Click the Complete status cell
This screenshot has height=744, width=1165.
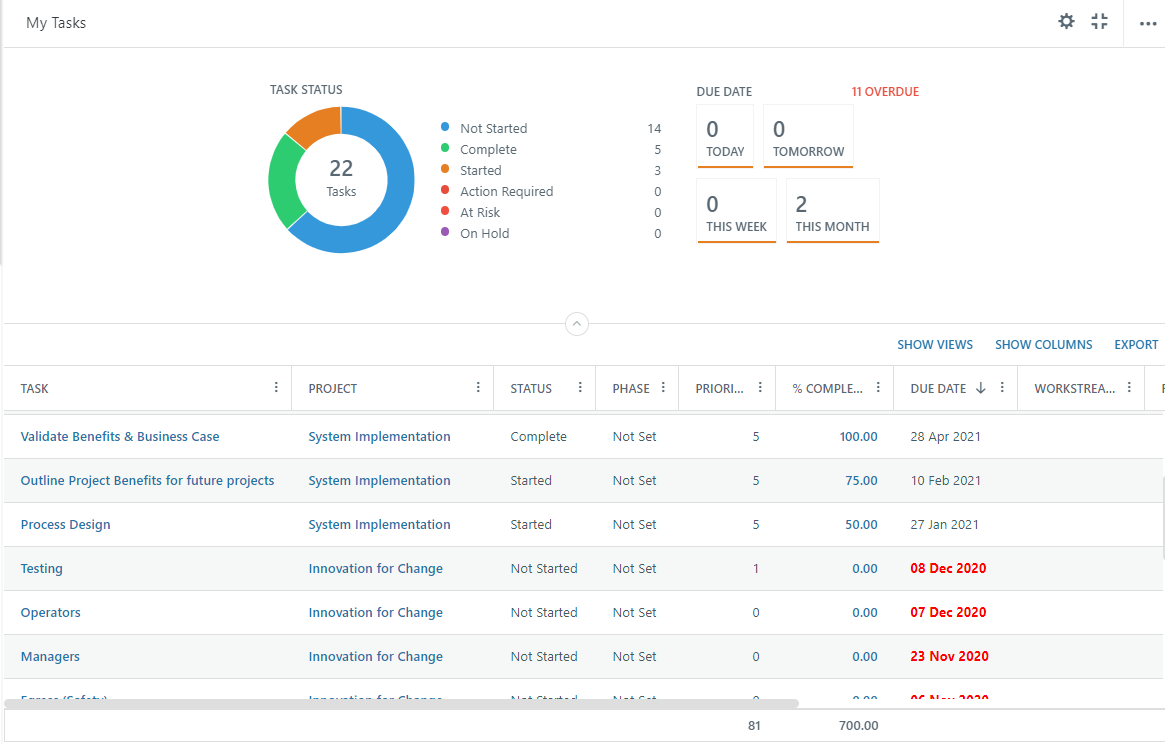[538, 437]
